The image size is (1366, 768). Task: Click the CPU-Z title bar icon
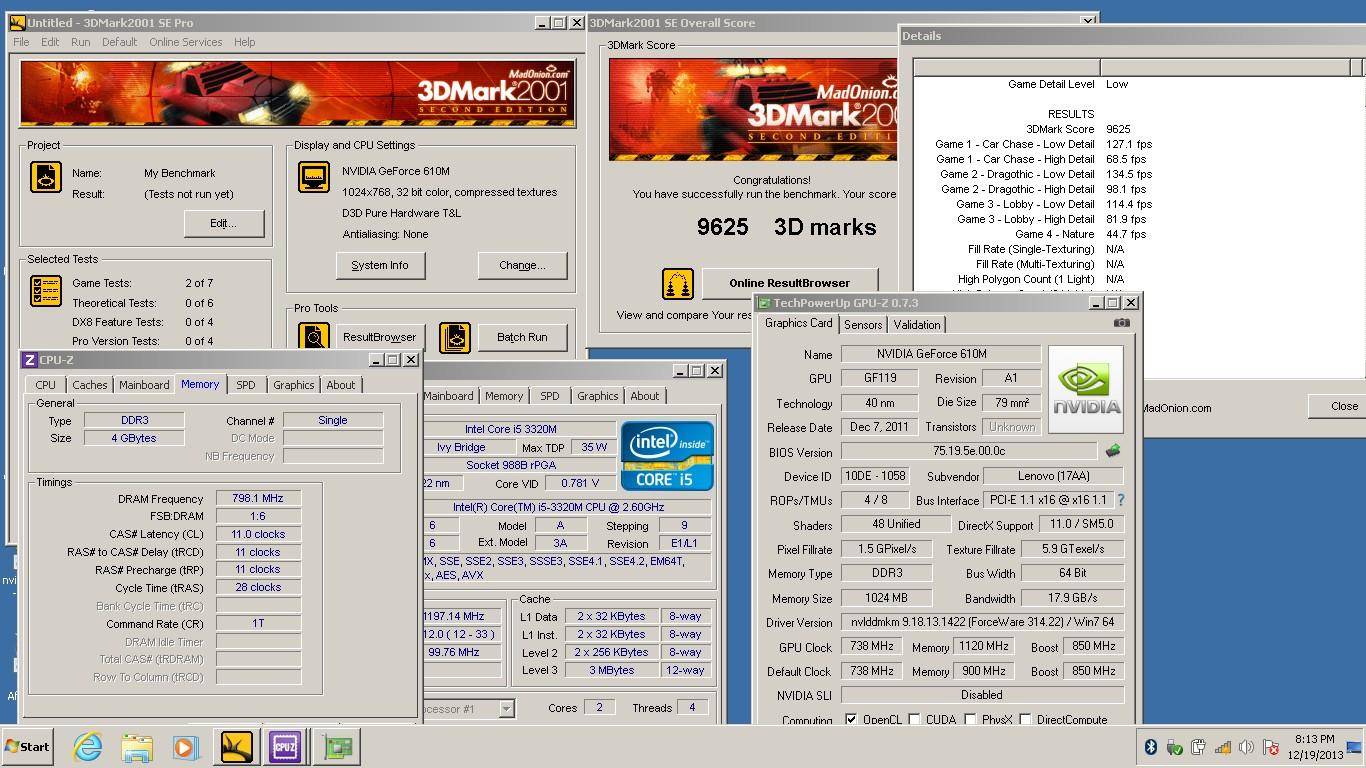tap(30, 360)
